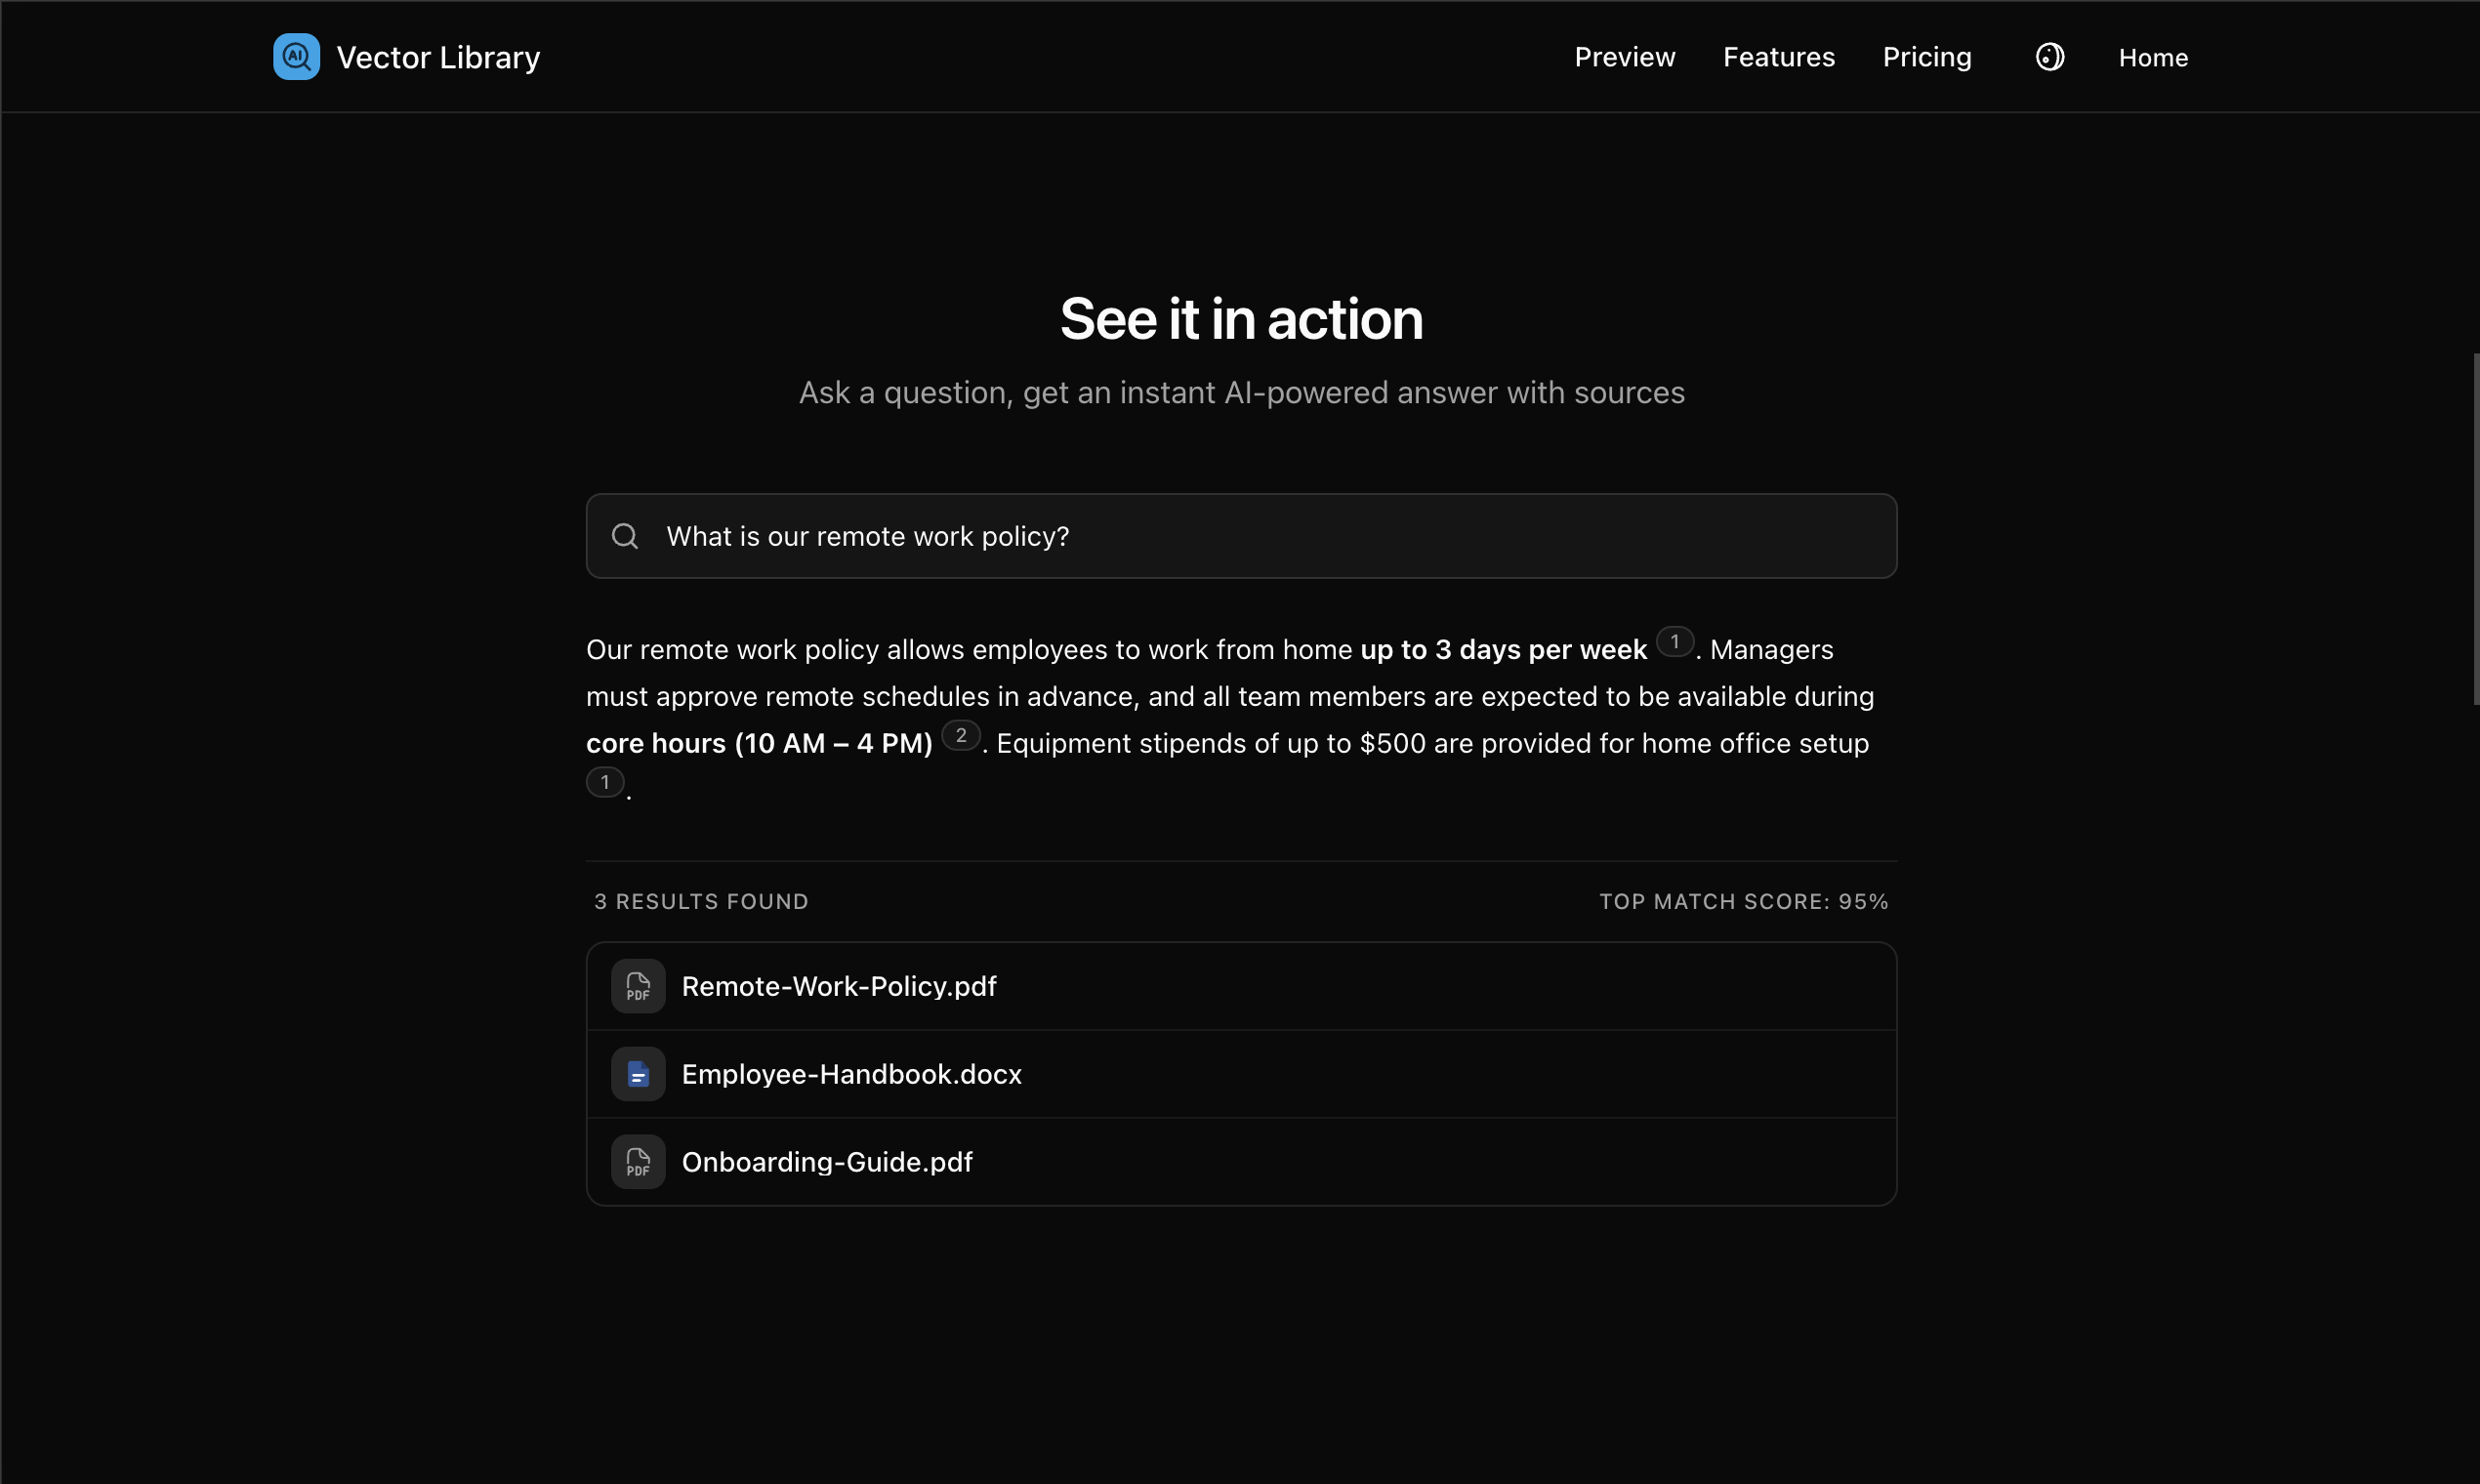This screenshot has height=1484, width=2480.
Task: Click the PDF icon for Remote-Work-Policy
Action: pyautogui.click(x=638, y=987)
